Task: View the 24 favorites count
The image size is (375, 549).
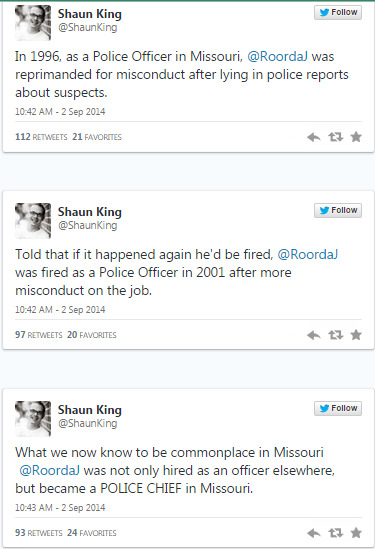Action: (92, 533)
